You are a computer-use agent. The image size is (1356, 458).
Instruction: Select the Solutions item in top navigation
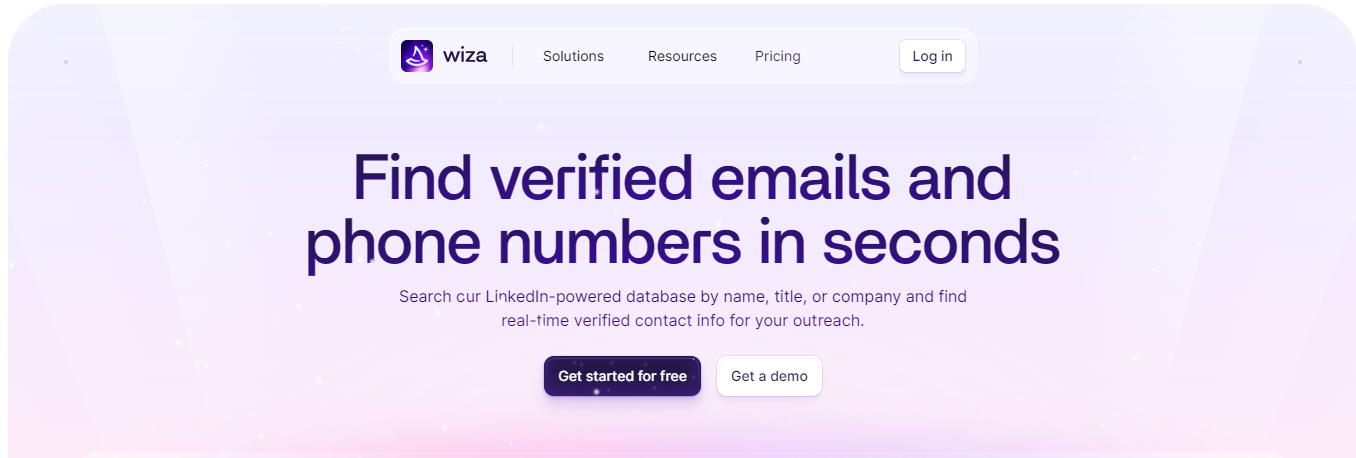click(573, 56)
